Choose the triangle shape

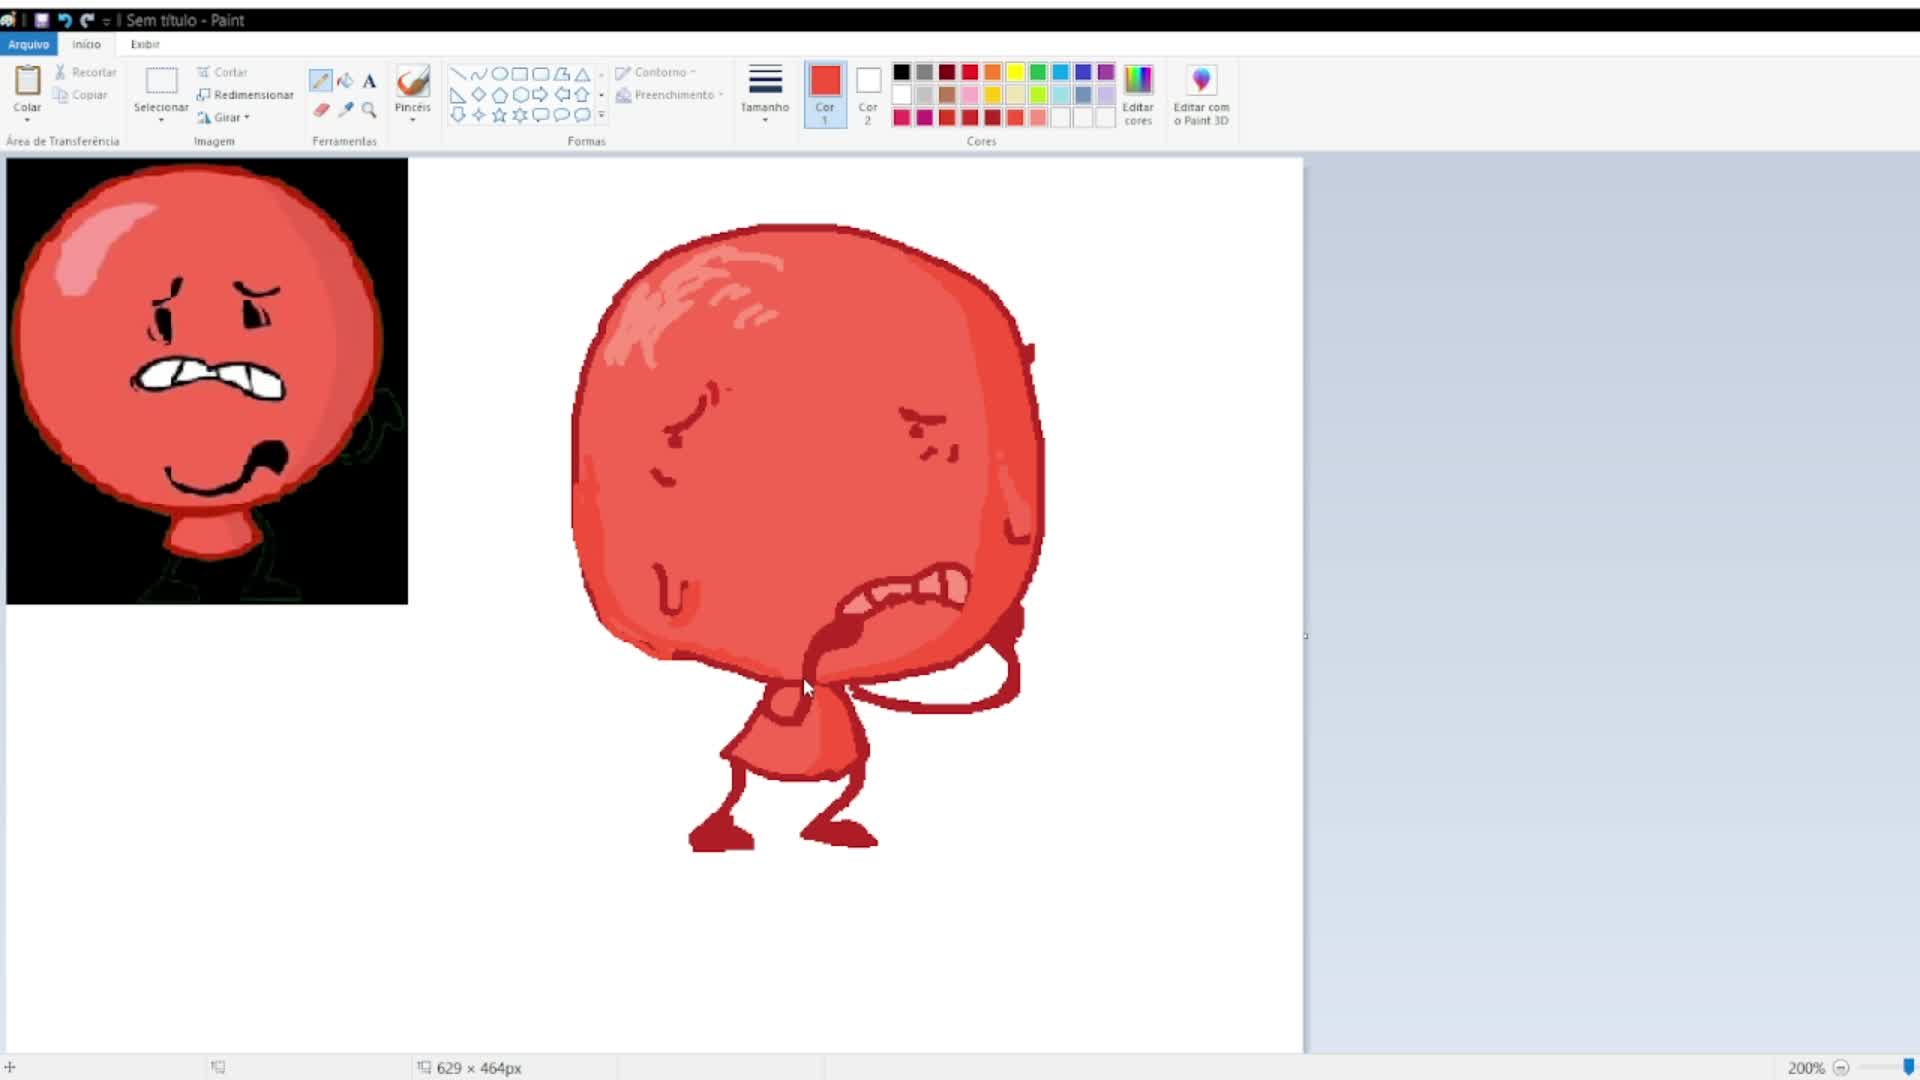pos(582,74)
